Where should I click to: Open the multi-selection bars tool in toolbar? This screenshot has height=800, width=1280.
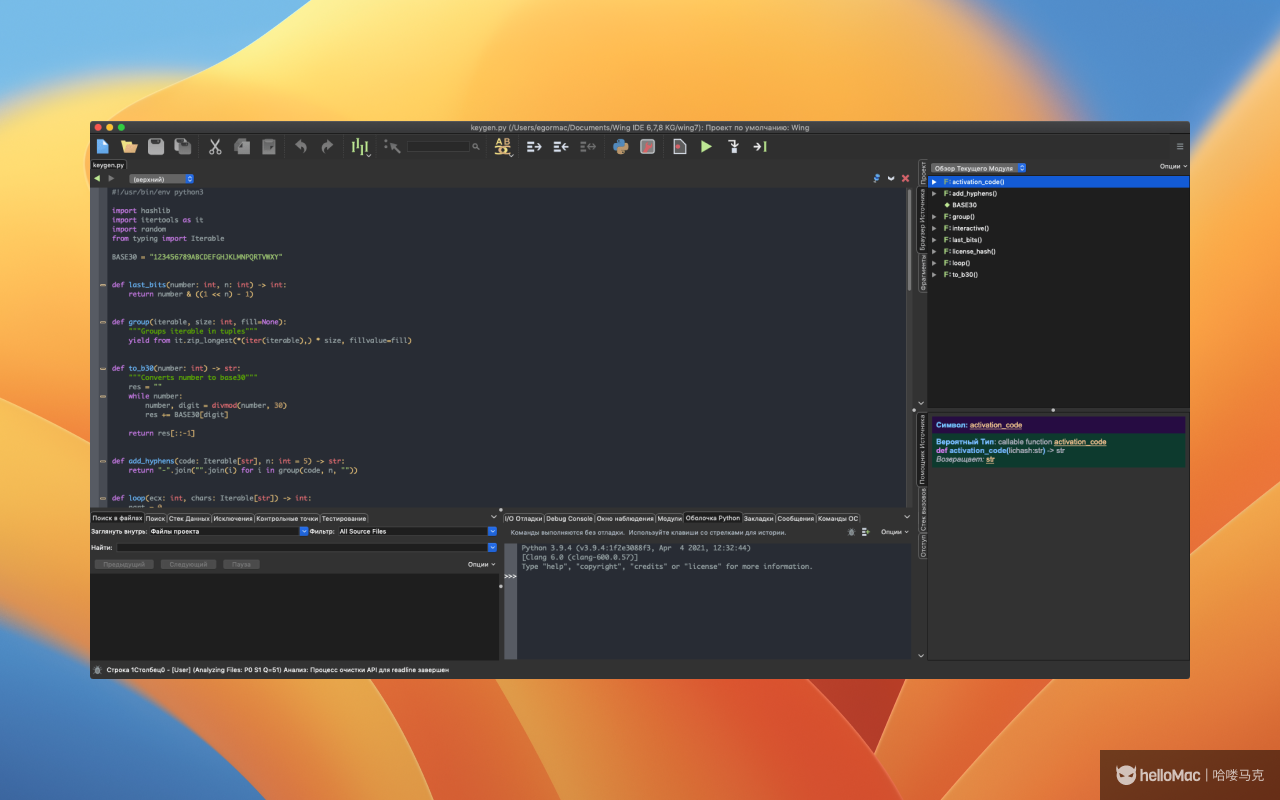(x=360, y=147)
